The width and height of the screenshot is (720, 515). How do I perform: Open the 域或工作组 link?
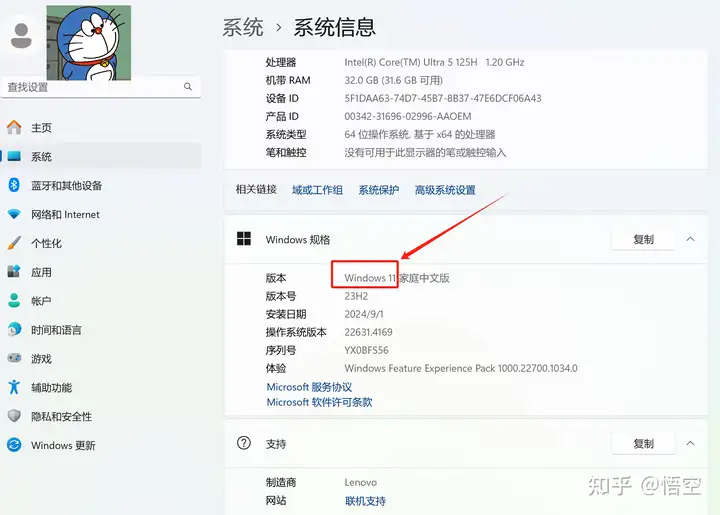[x=317, y=190]
